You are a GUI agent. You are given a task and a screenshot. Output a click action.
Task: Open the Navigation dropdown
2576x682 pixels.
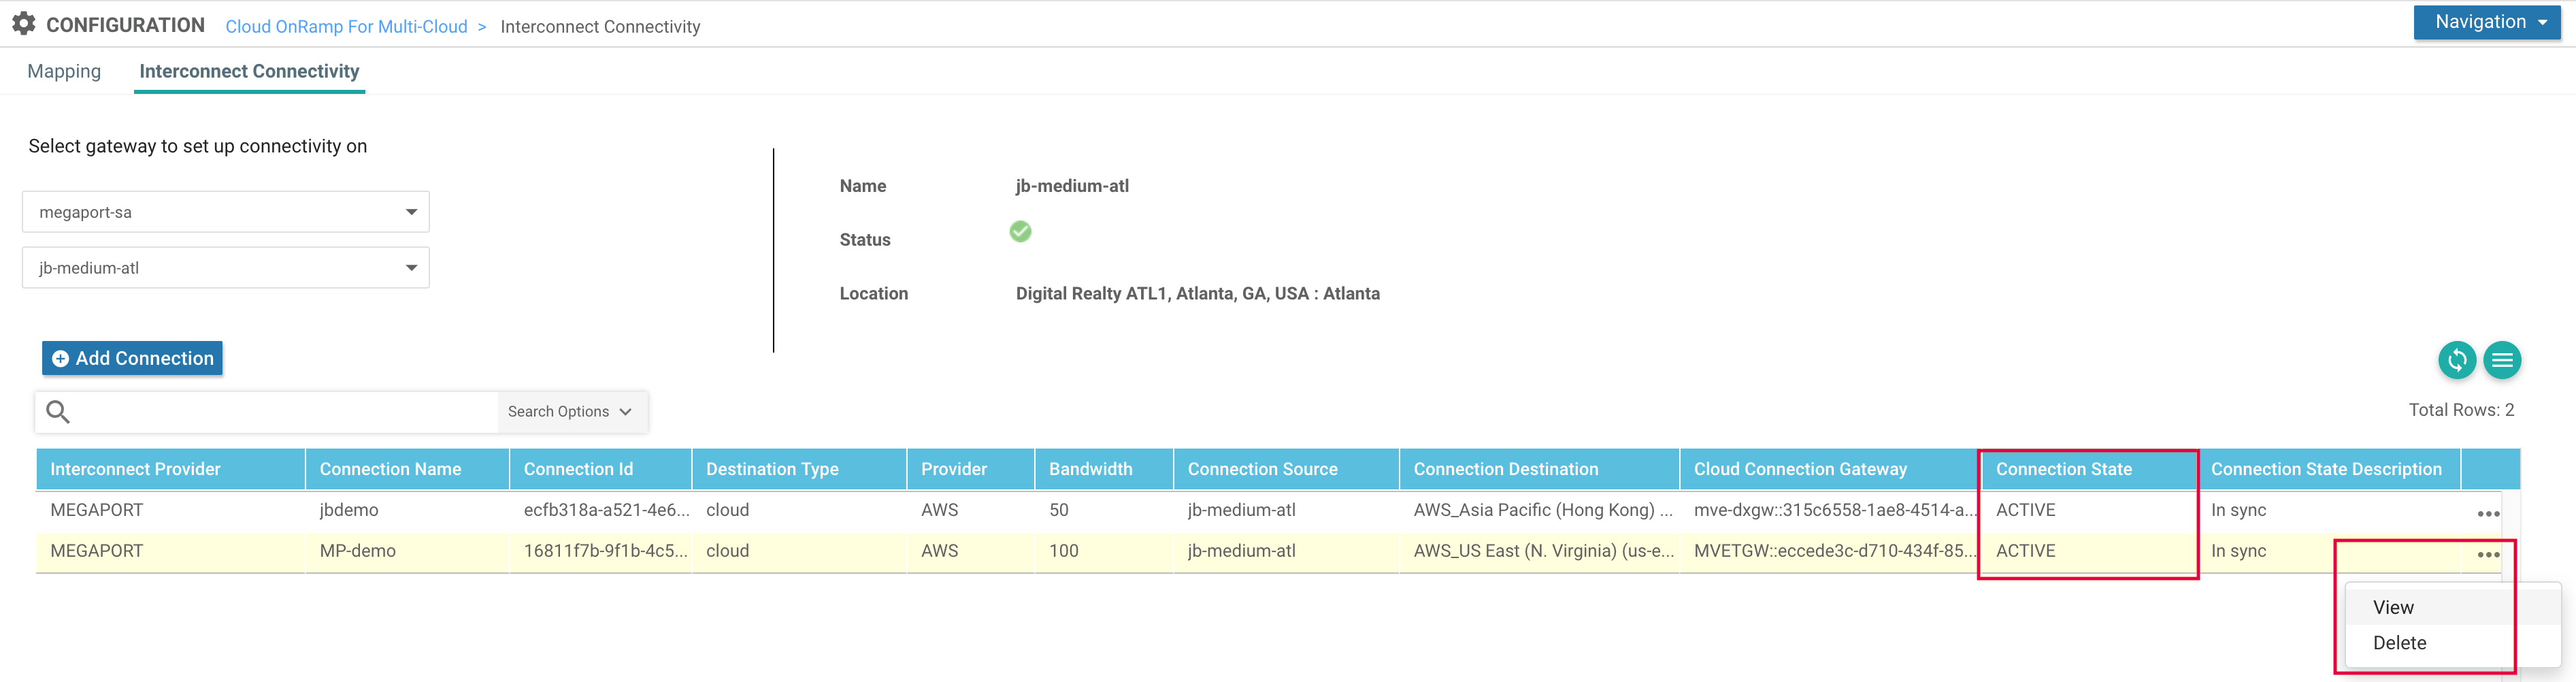coord(2487,21)
